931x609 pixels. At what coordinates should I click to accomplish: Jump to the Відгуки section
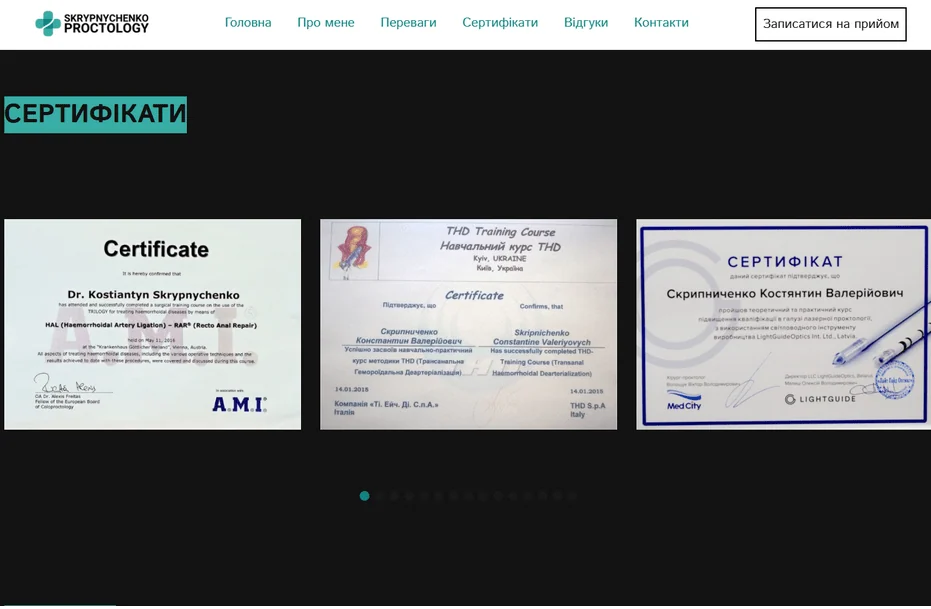click(x=585, y=23)
